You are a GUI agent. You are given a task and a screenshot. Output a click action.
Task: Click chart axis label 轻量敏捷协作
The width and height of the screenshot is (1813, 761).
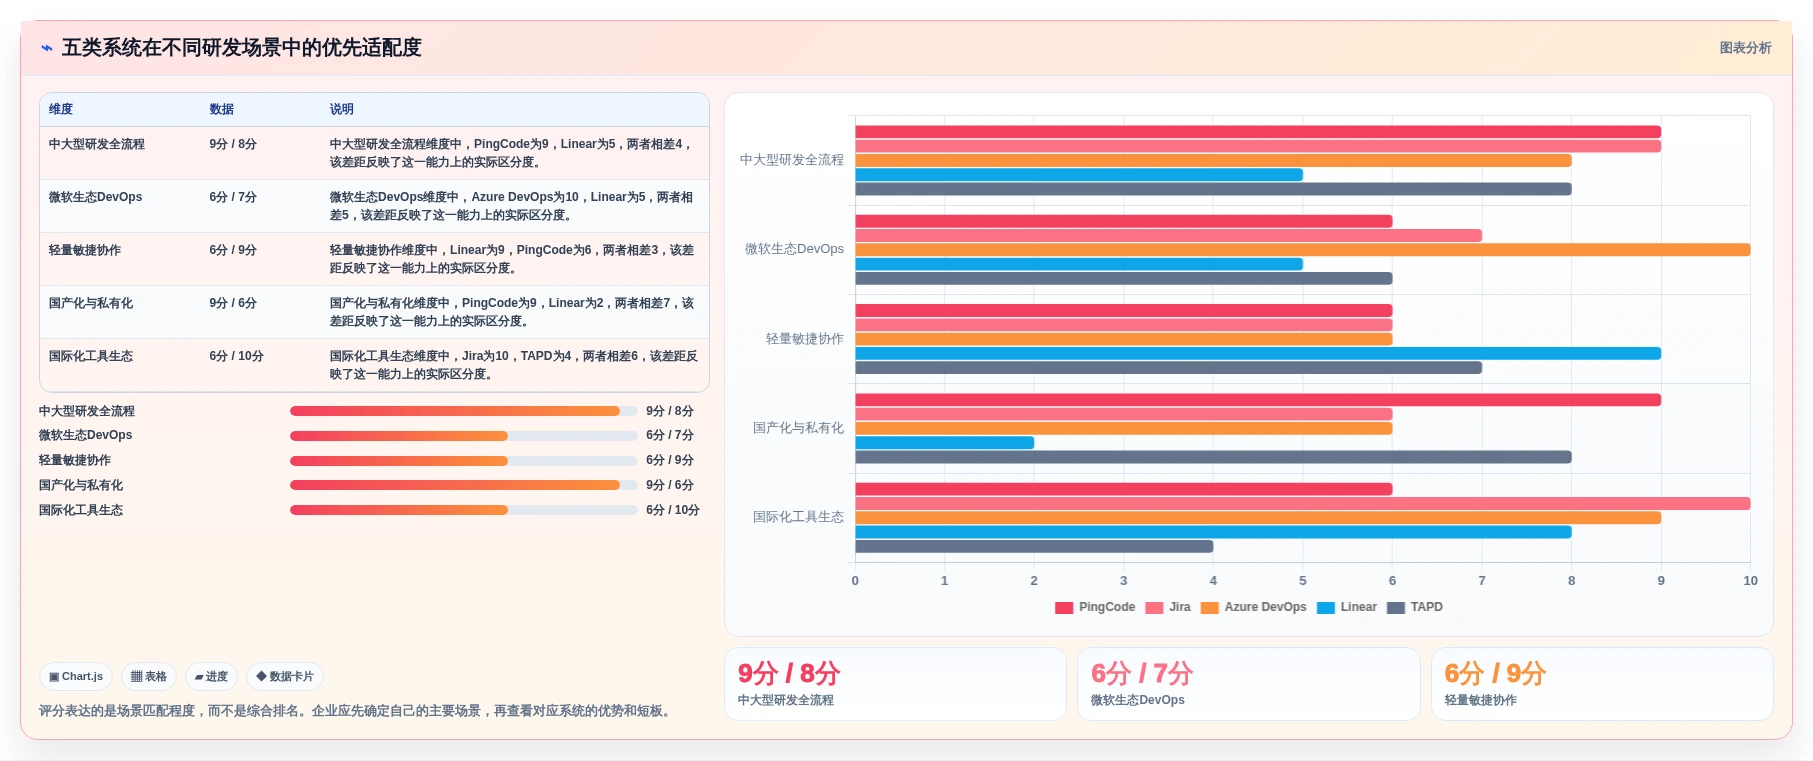coord(805,339)
